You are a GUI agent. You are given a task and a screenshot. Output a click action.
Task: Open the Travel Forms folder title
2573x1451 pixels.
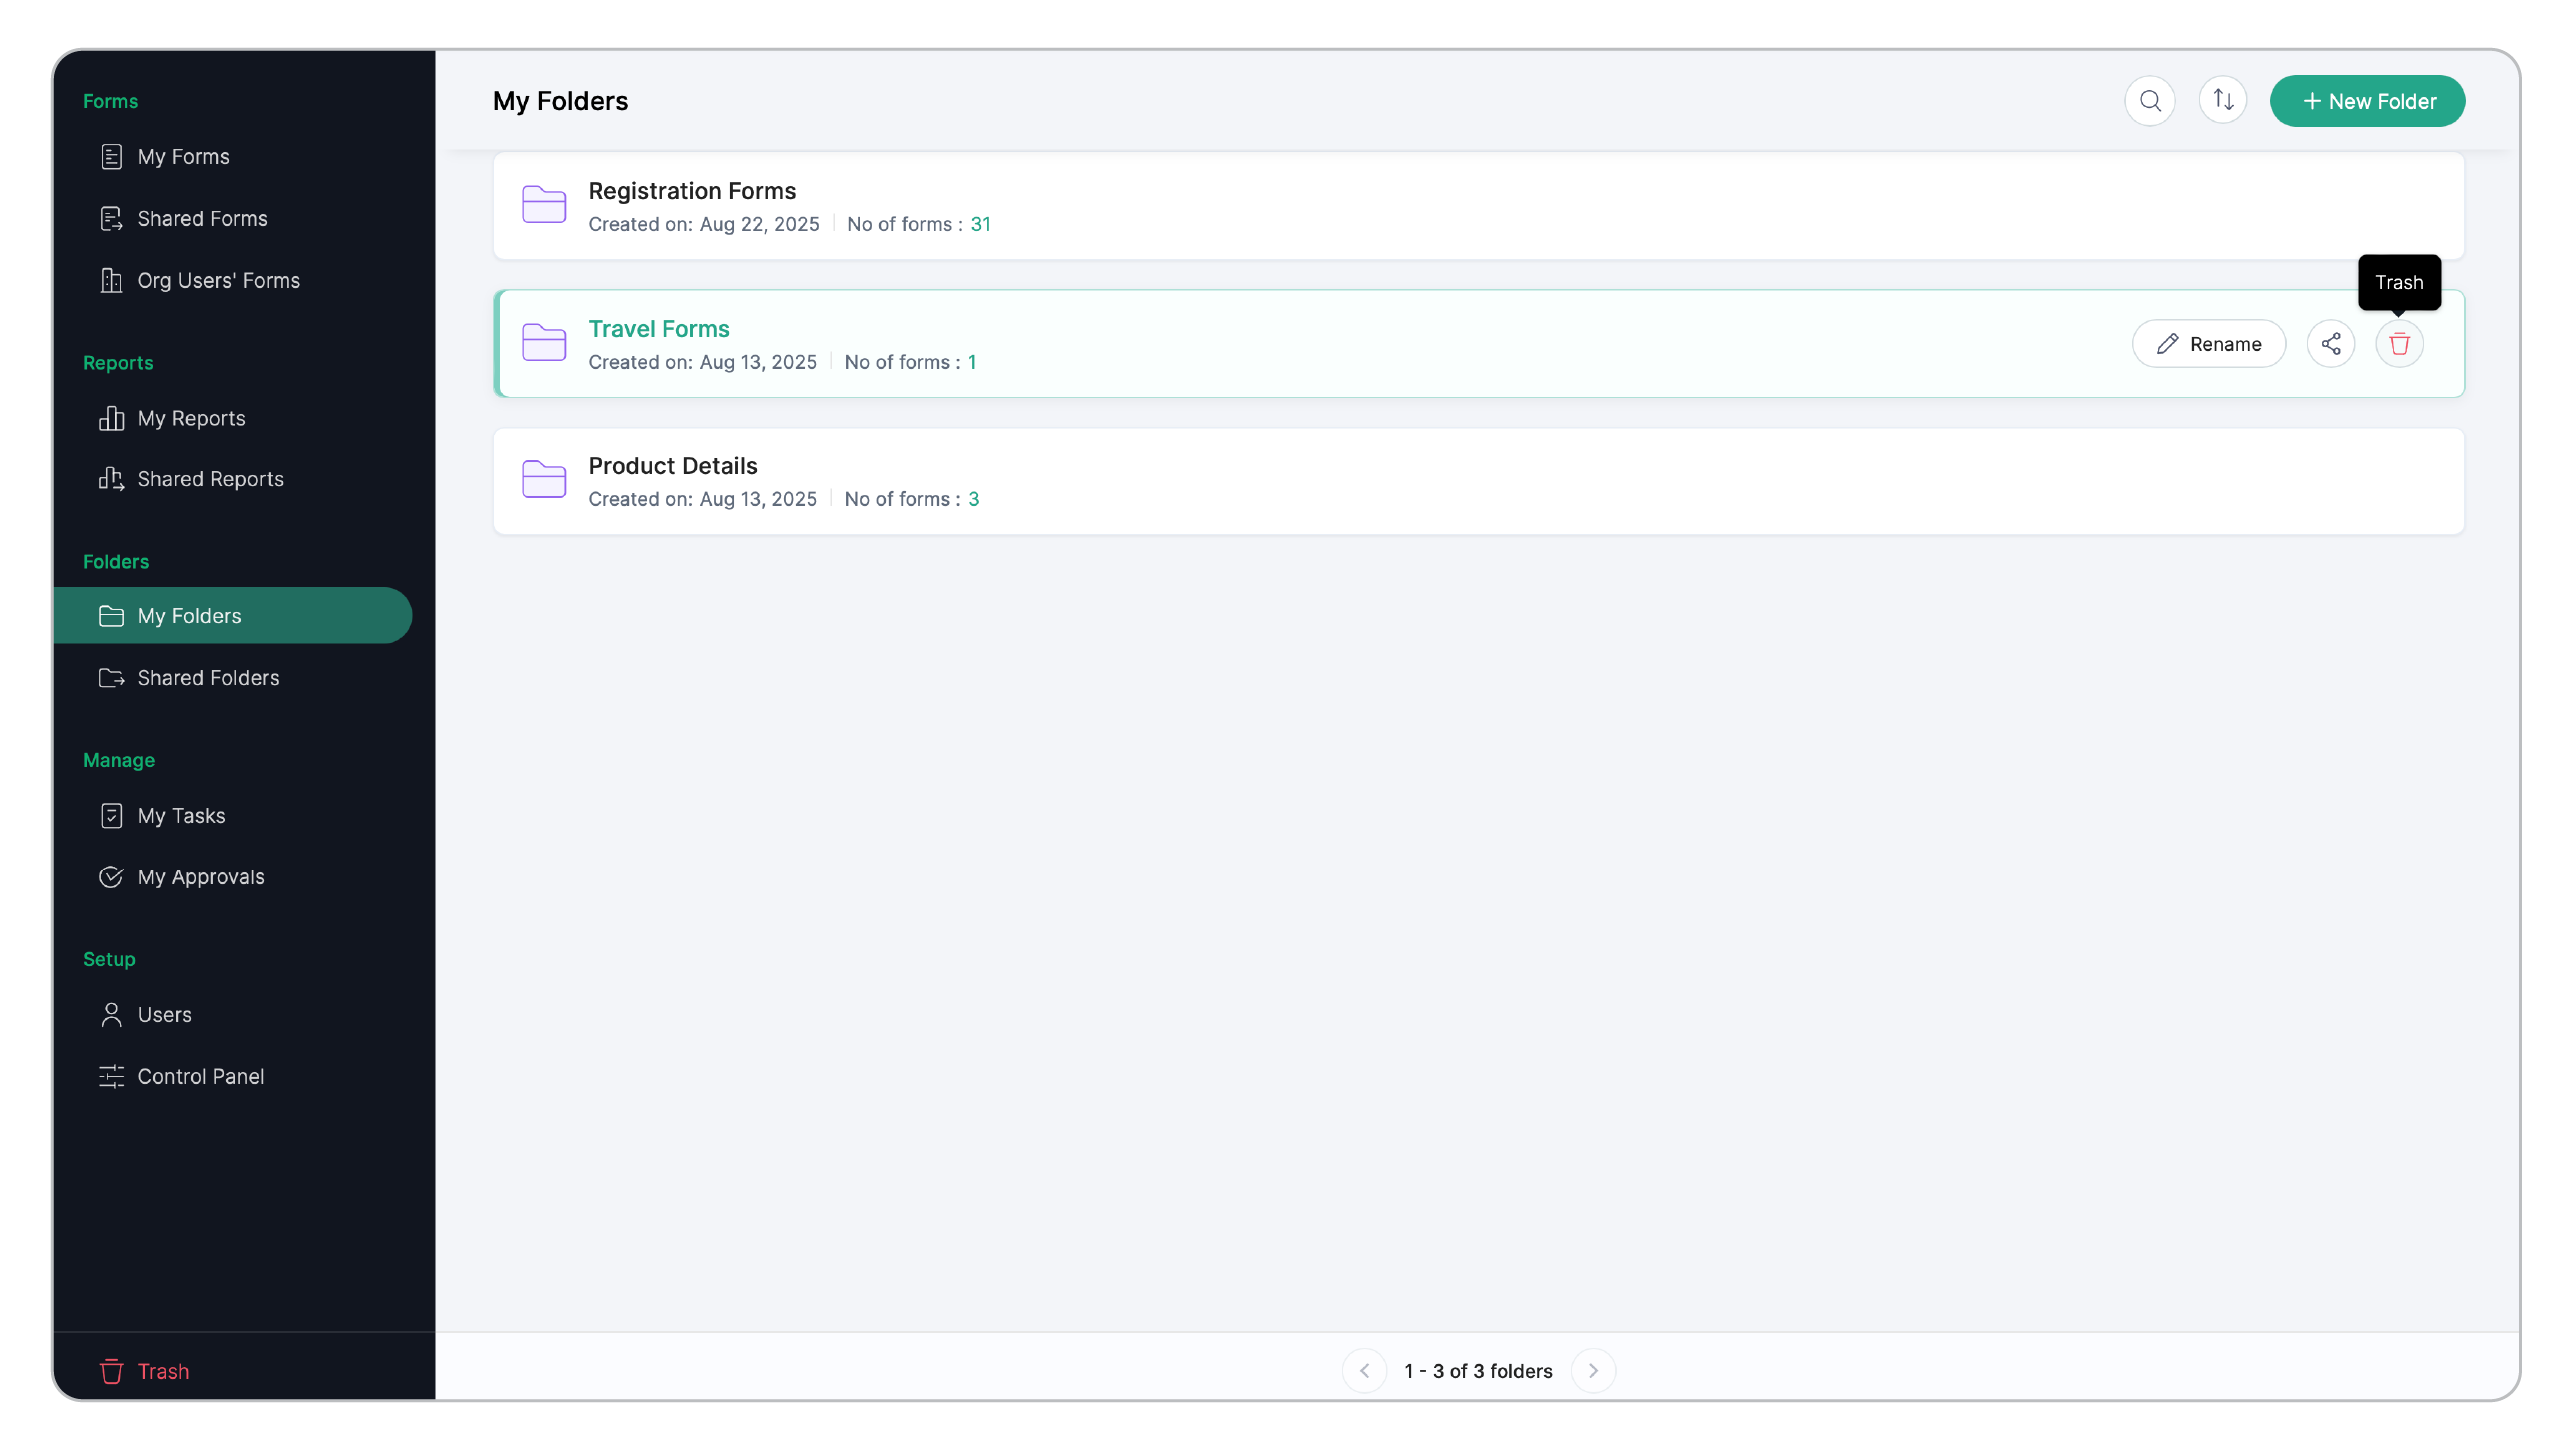point(658,329)
